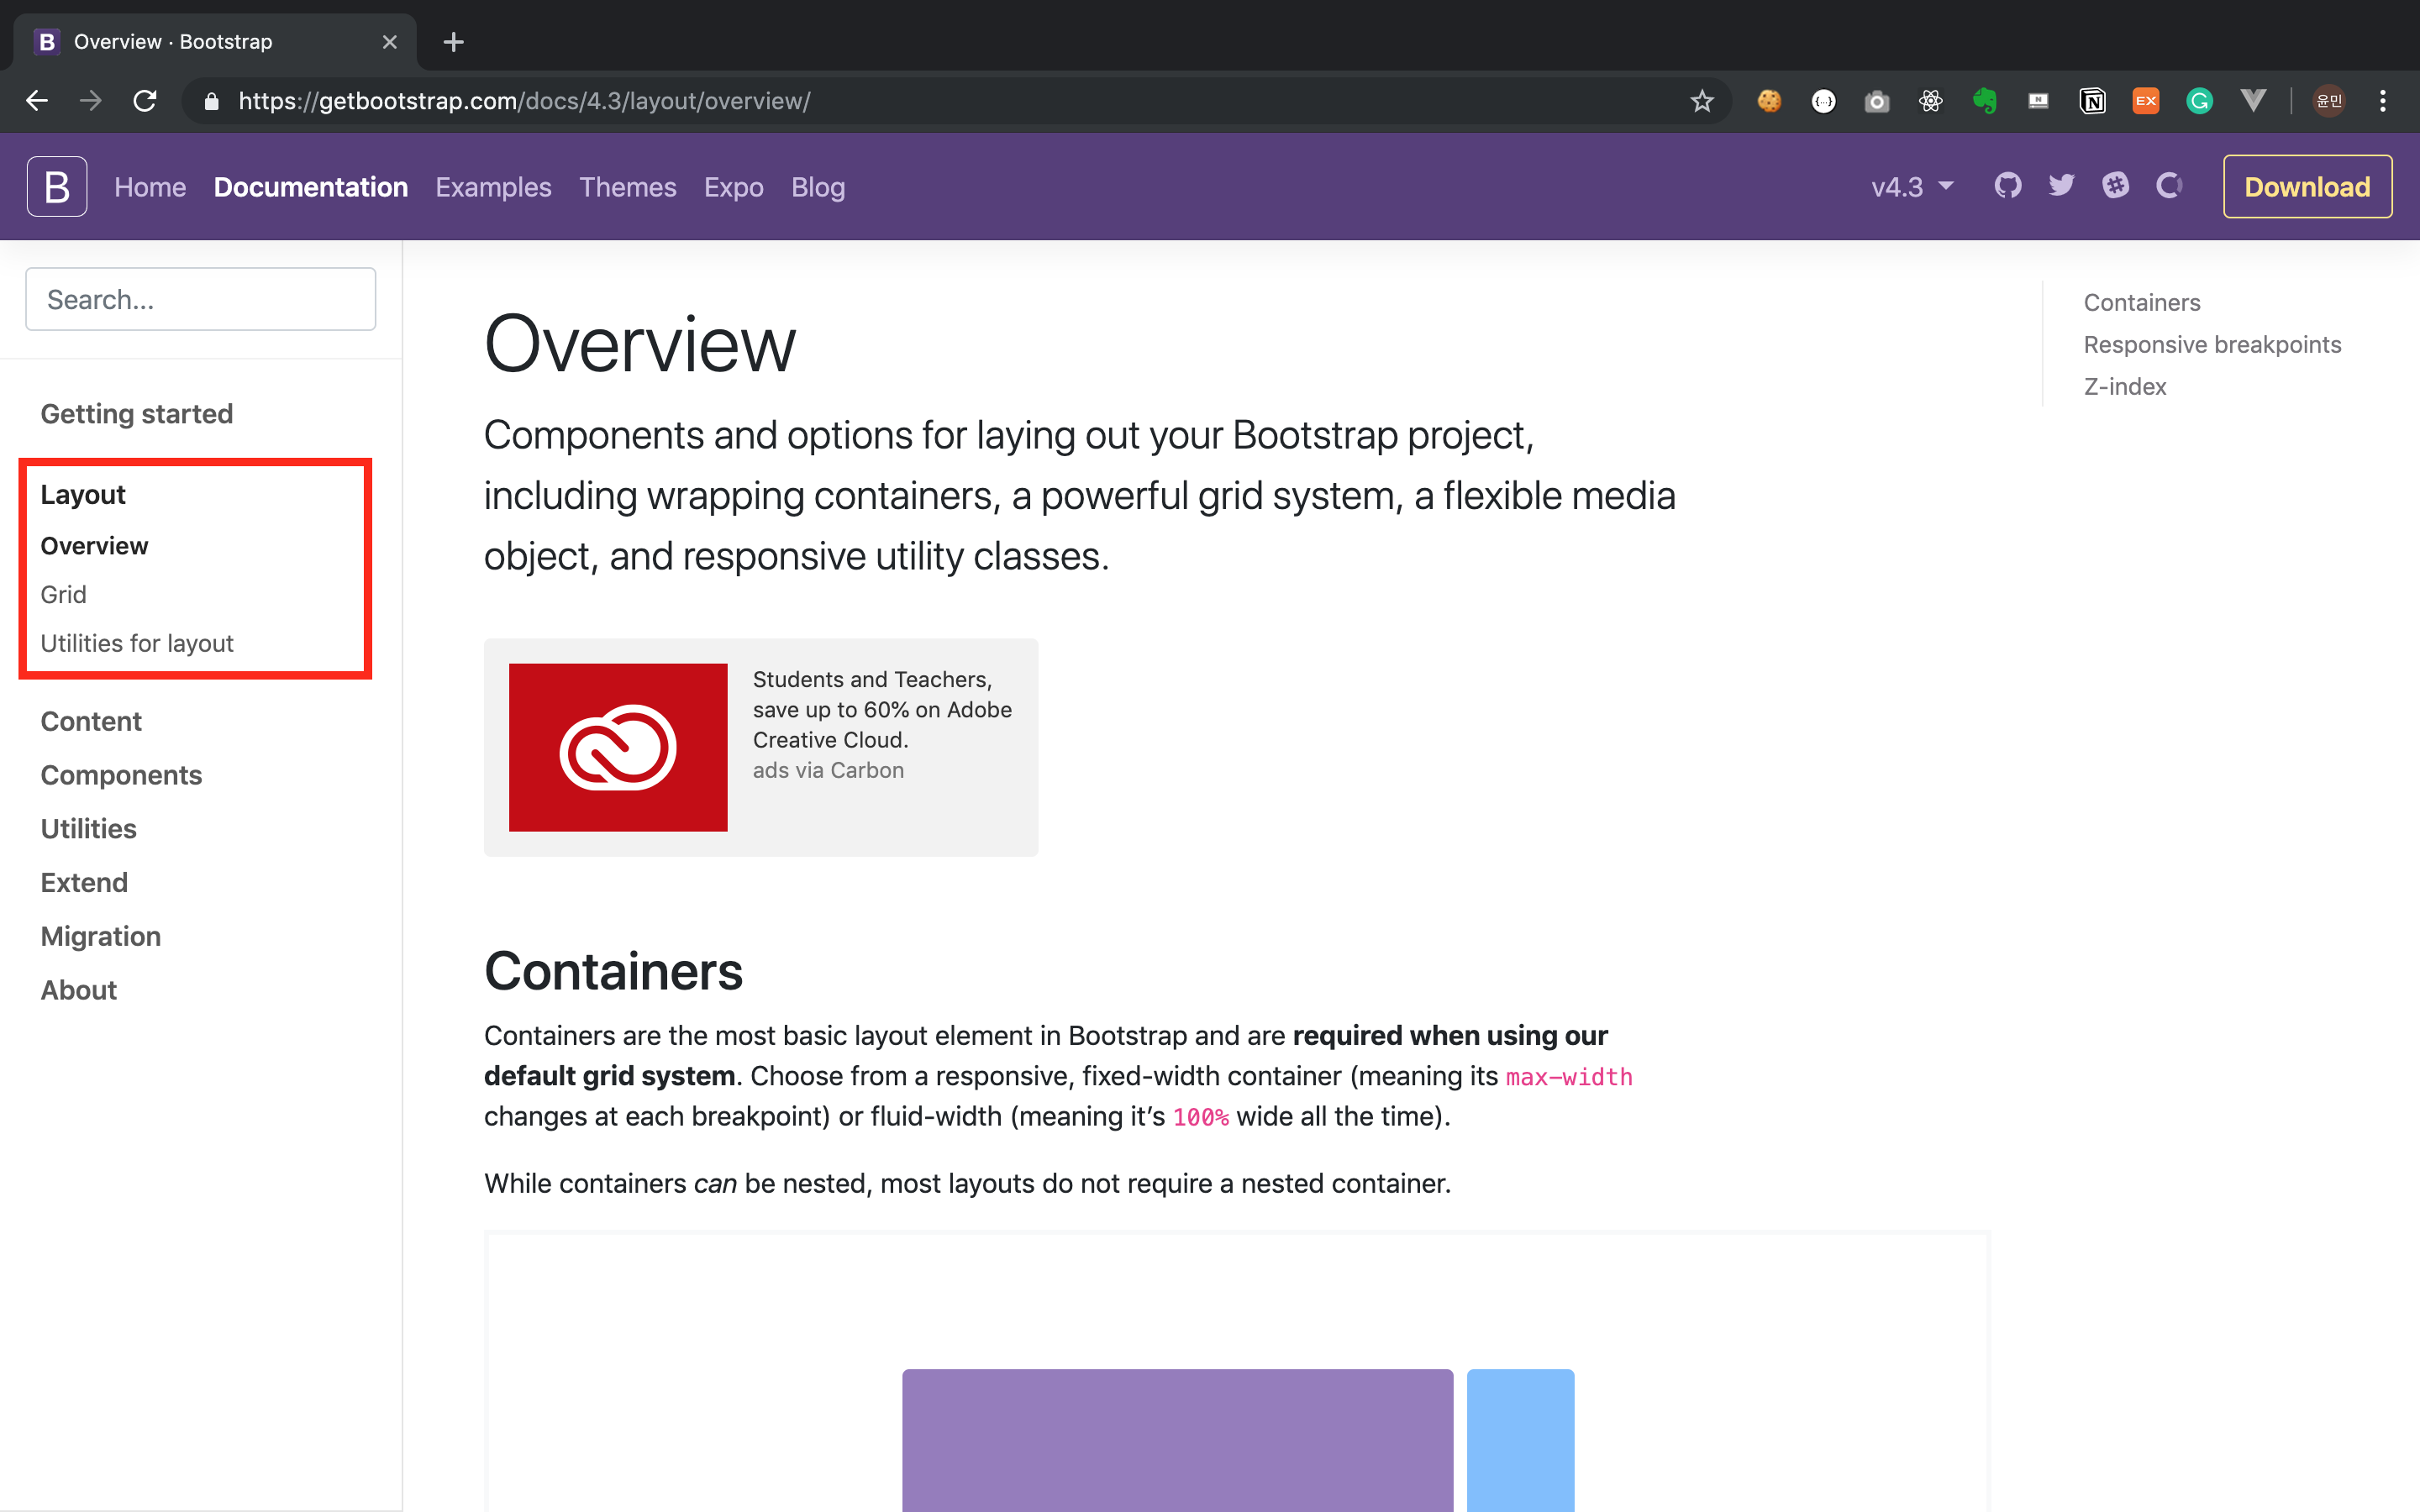The width and height of the screenshot is (2420, 1512).
Task: Click the Grammarly extension icon
Action: tap(2199, 101)
